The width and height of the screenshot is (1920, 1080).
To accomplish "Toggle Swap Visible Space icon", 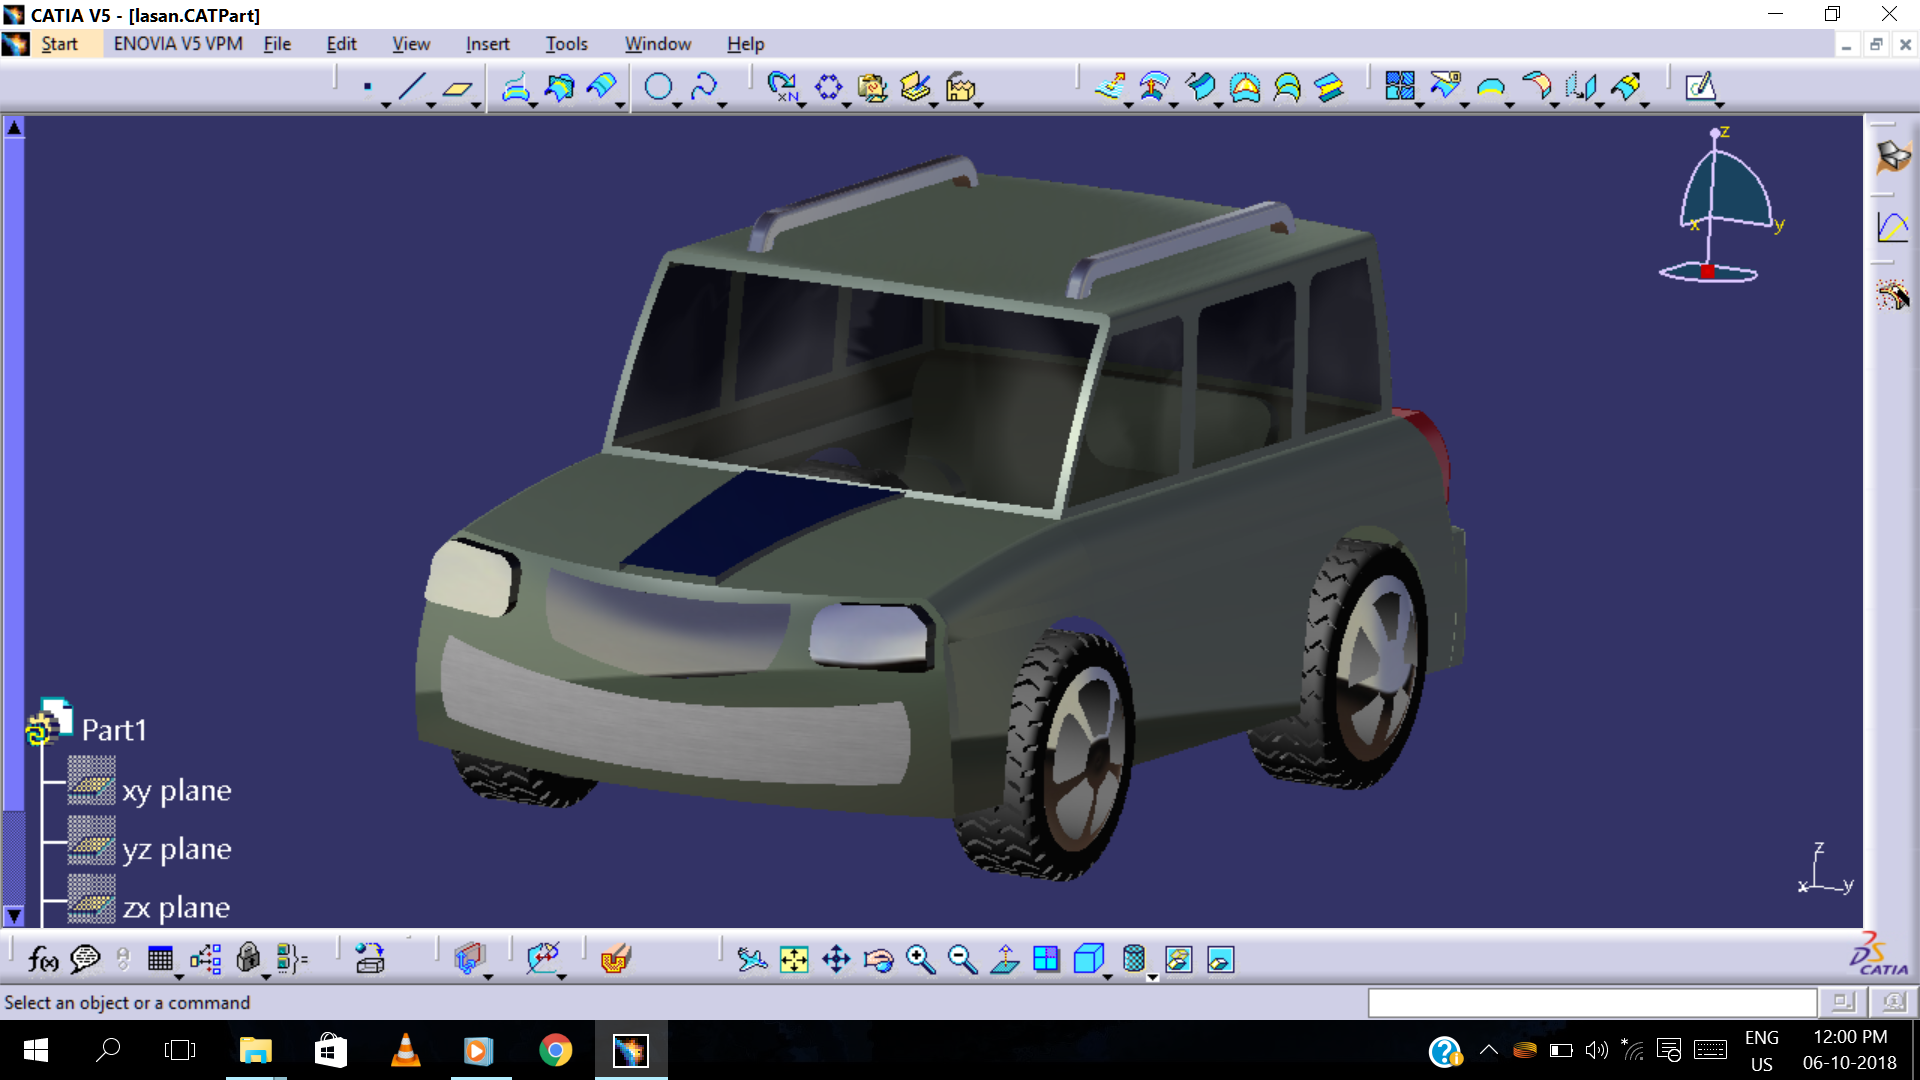I will [1220, 960].
